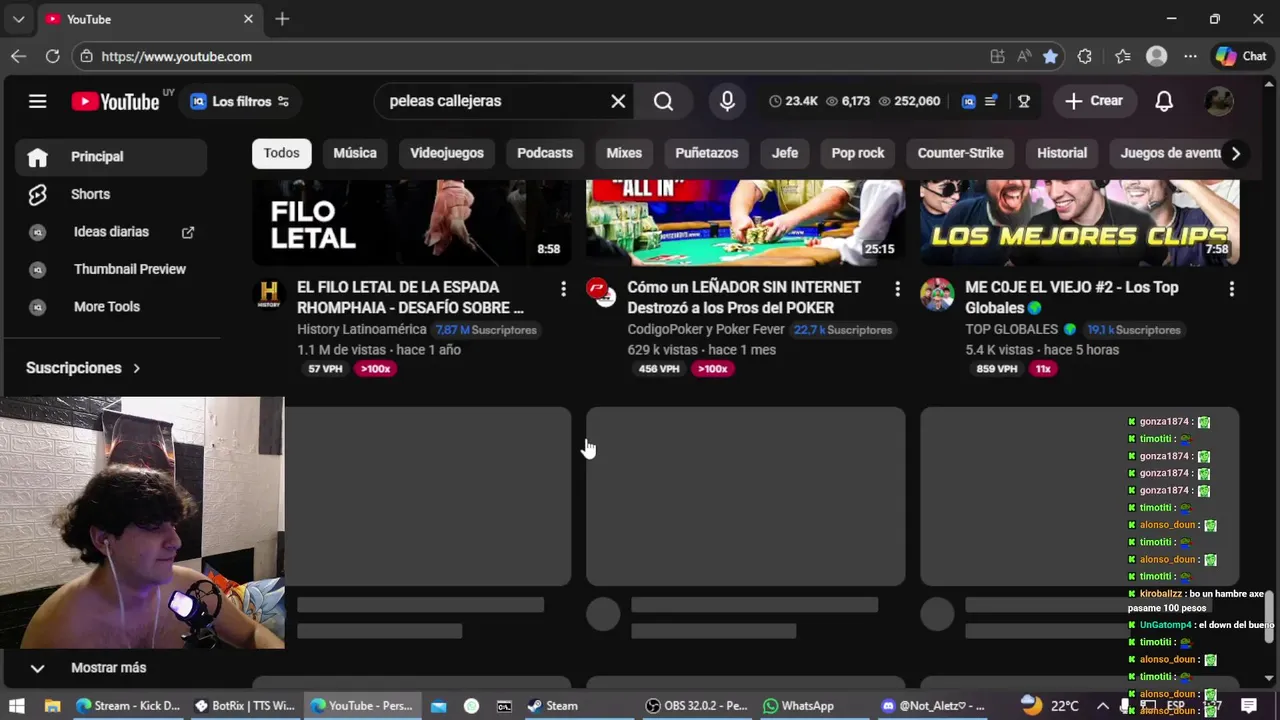Open the vidIQ list icon with blue dot
1280x720 pixels.
click(x=991, y=101)
